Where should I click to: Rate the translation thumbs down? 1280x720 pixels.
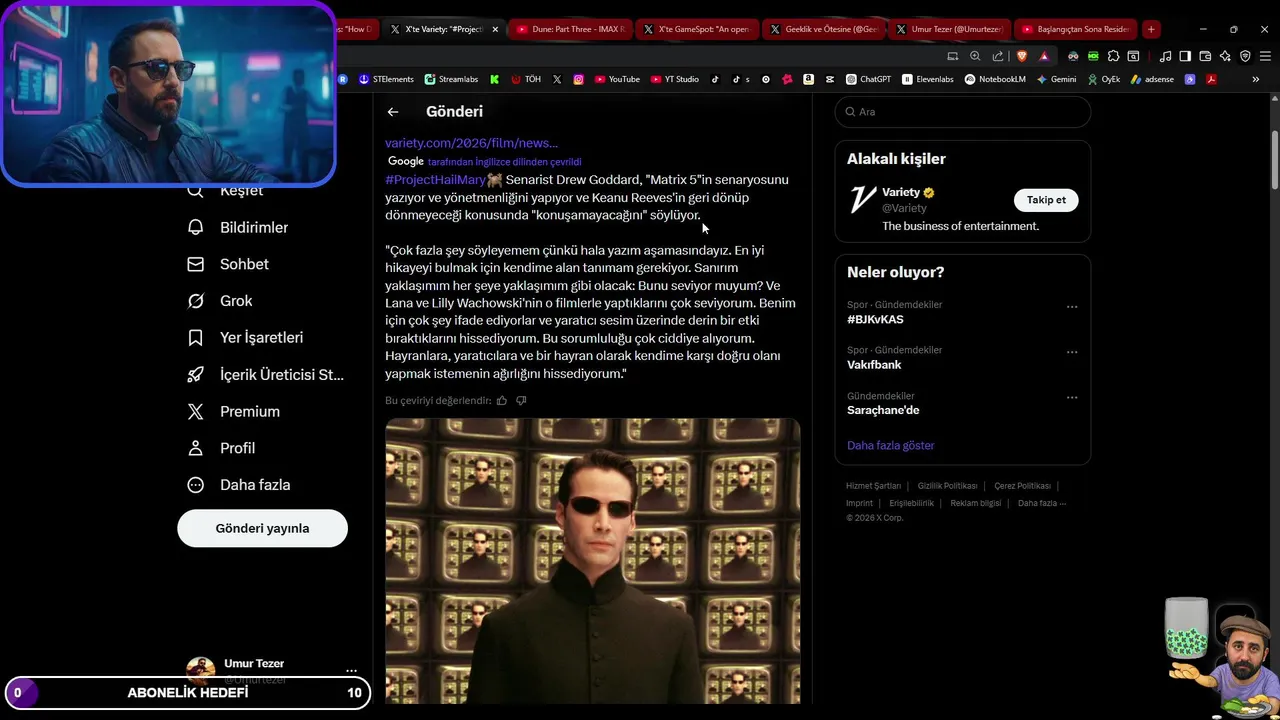click(521, 400)
